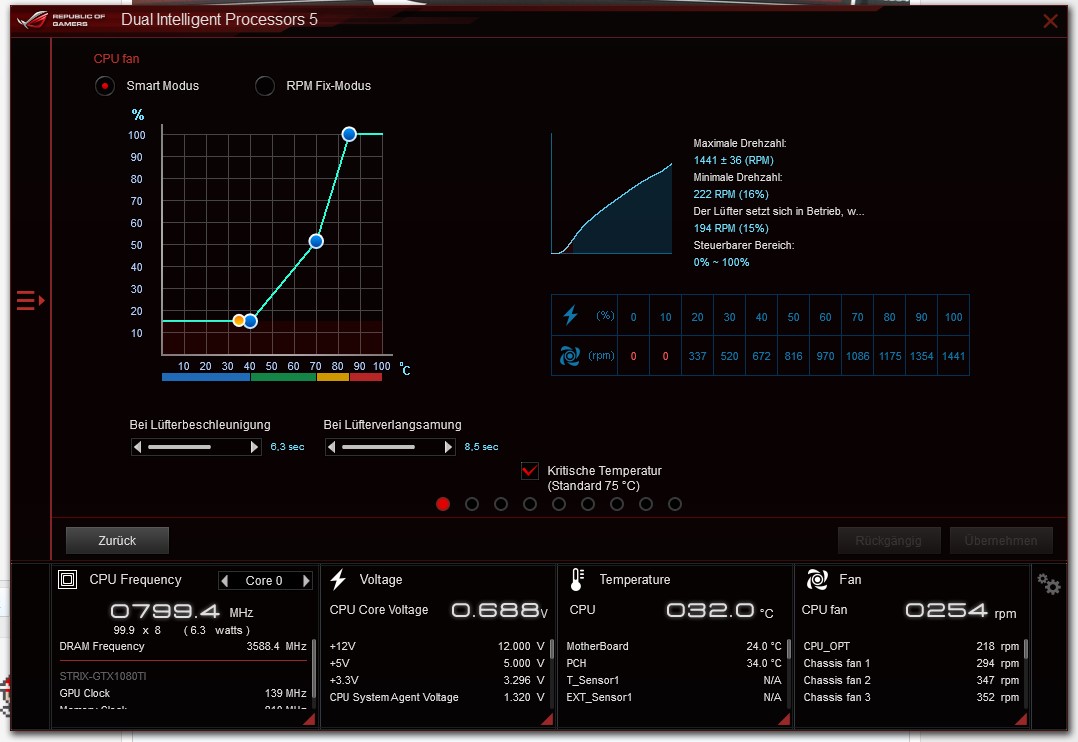This screenshot has width=1078, height=742.
Task: Close the Dual Intelligent Processors window
Action: point(1050,21)
